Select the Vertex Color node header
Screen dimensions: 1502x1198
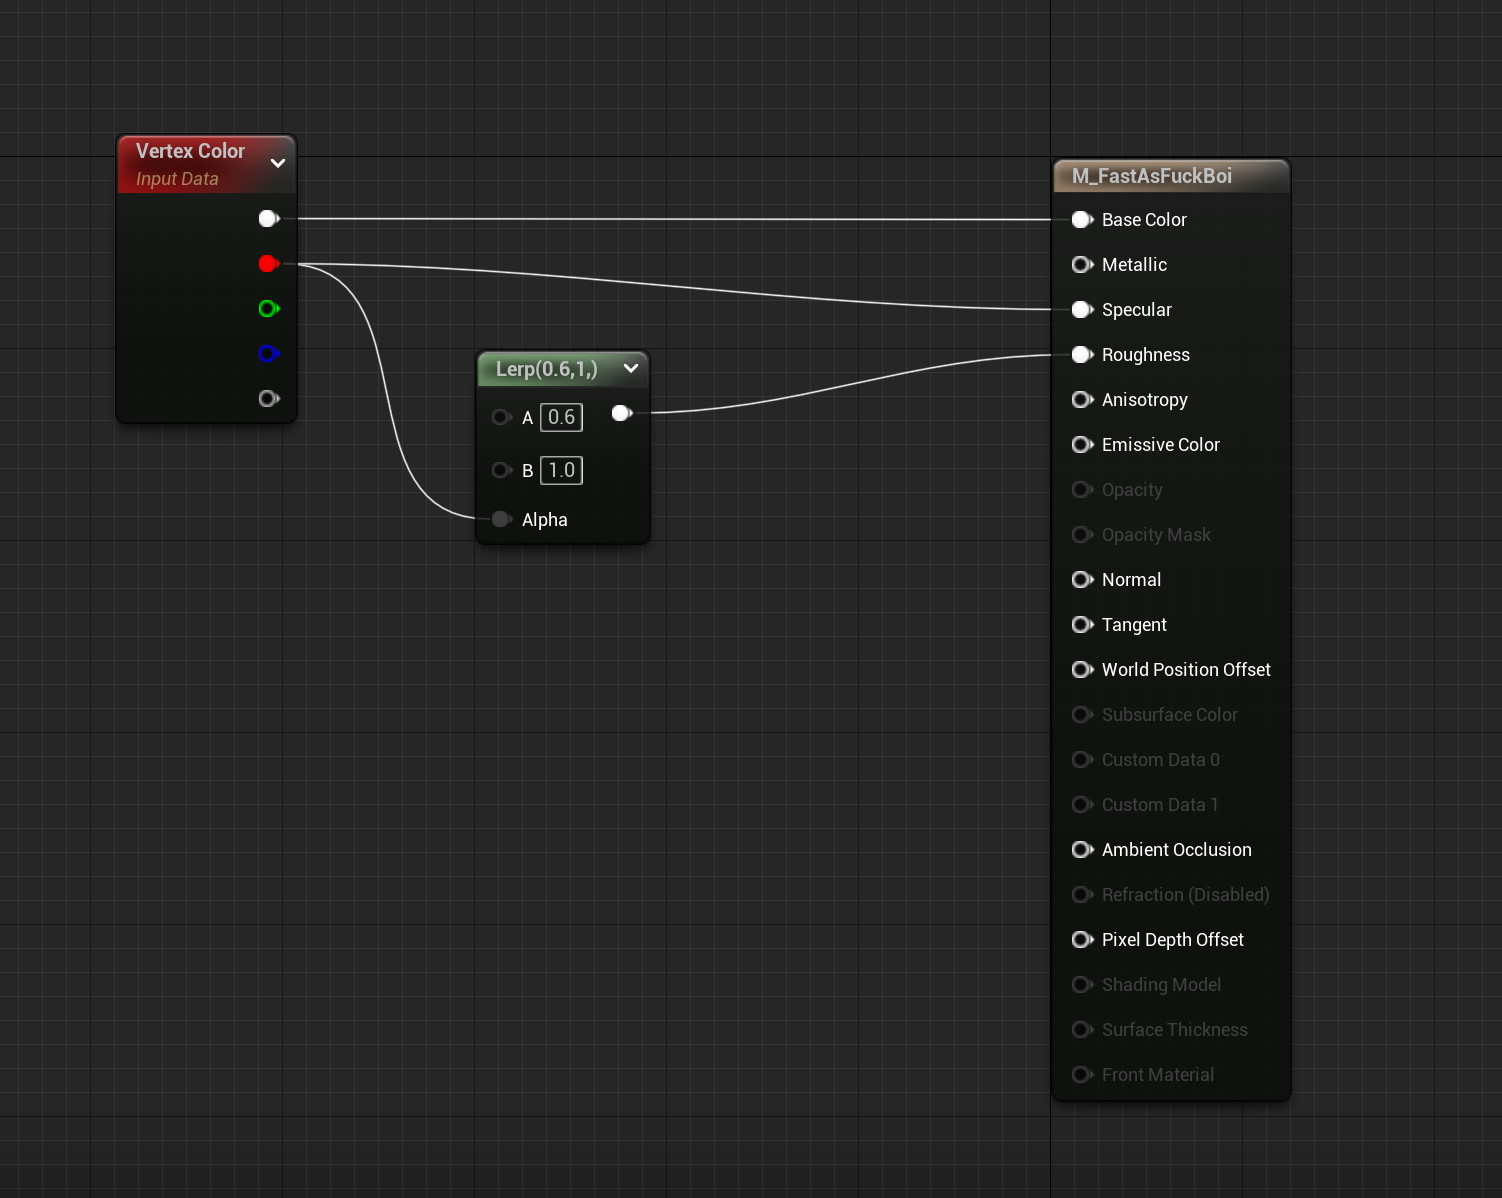click(206, 164)
